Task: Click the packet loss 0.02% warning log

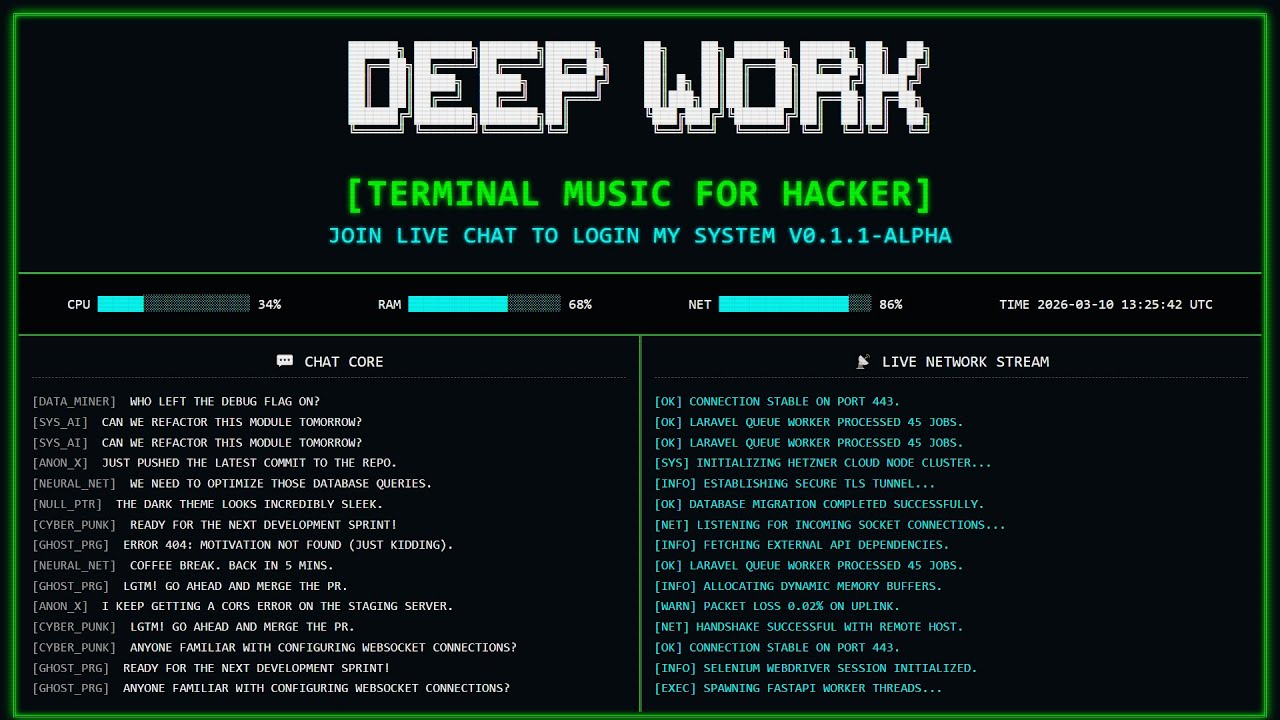Action: [x=777, y=607]
